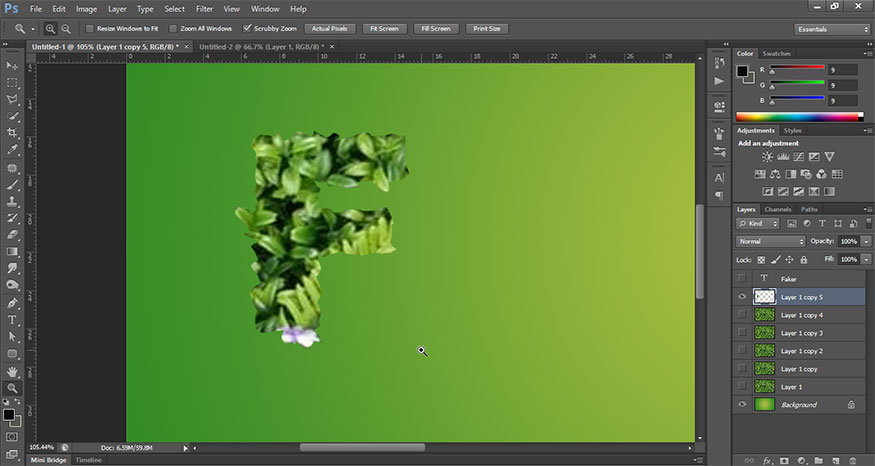Open the status bar info arrow
The image size is (875, 466).
pyautogui.click(x=186, y=448)
